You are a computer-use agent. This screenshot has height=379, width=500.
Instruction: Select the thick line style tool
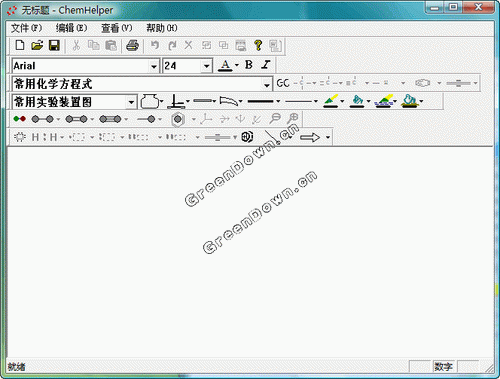[x=261, y=101]
